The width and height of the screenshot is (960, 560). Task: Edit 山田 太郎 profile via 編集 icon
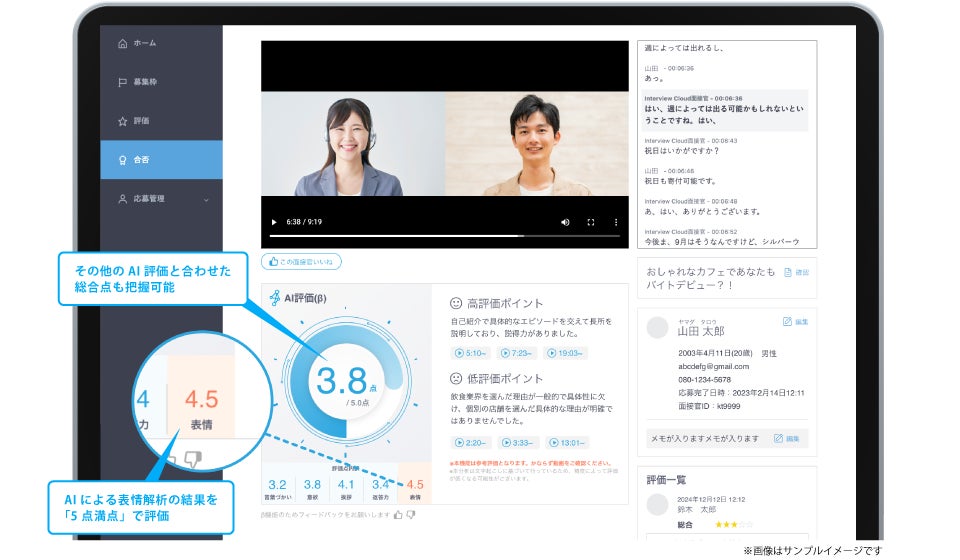click(x=795, y=322)
